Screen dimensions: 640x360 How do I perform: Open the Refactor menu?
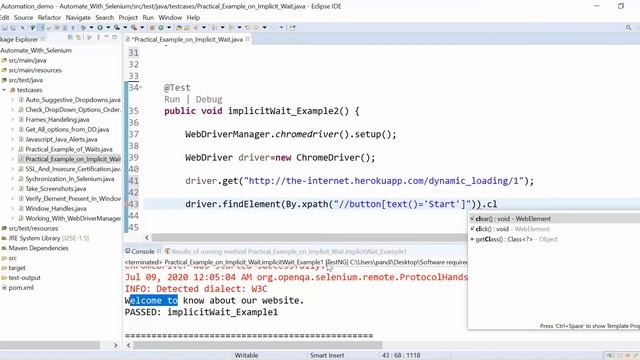49,18
